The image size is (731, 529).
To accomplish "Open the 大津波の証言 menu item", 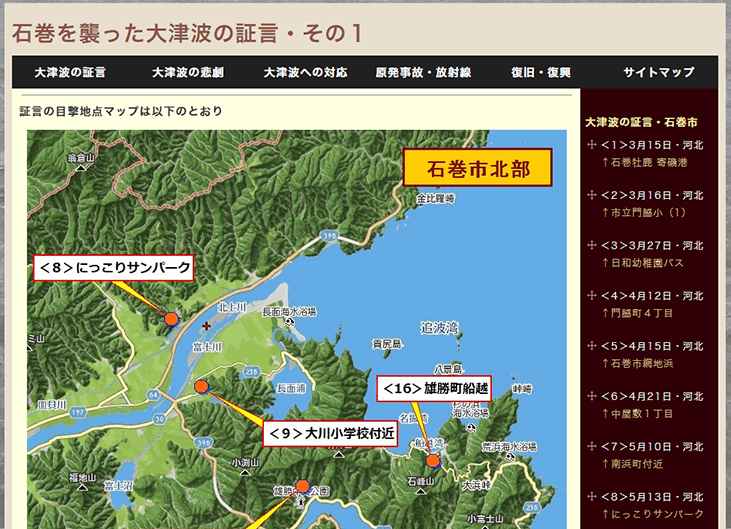I will pyautogui.click(x=70, y=72).
